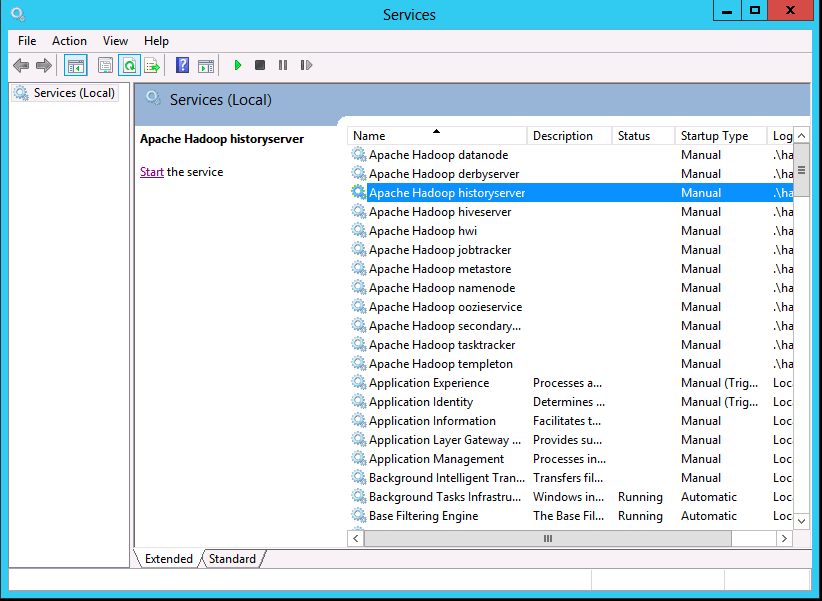
Task: Click the Show/Hide Console Tree icon
Action: pos(75,66)
